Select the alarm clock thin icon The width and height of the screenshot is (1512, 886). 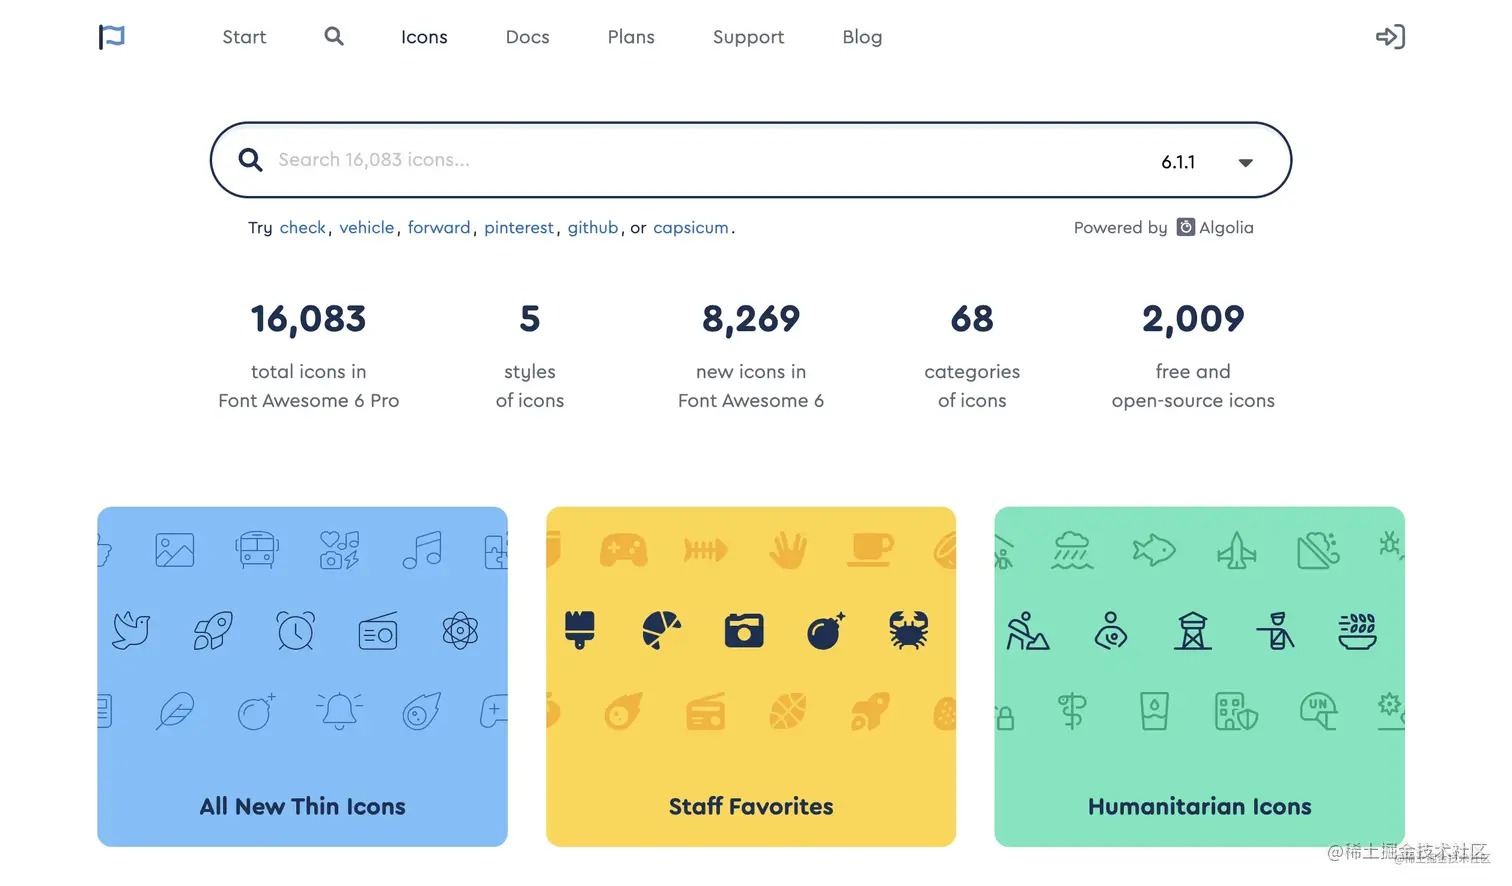(x=296, y=631)
